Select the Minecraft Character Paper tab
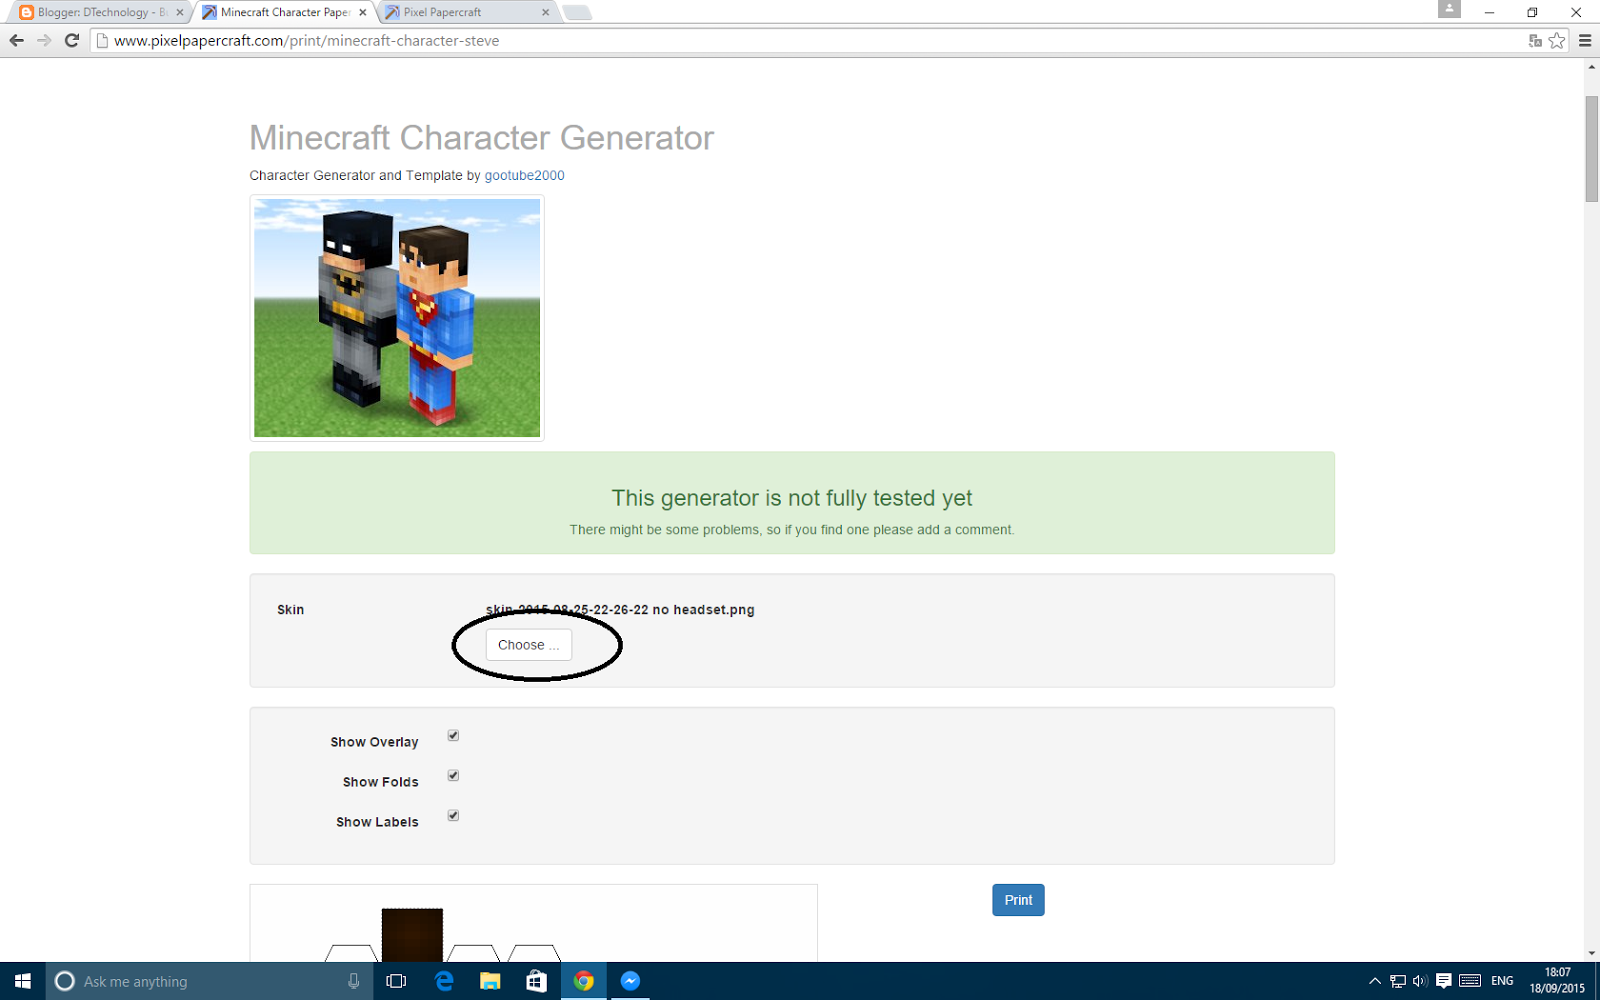The width and height of the screenshot is (1600, 1000). pyautogui.click(x=284, y=12)
